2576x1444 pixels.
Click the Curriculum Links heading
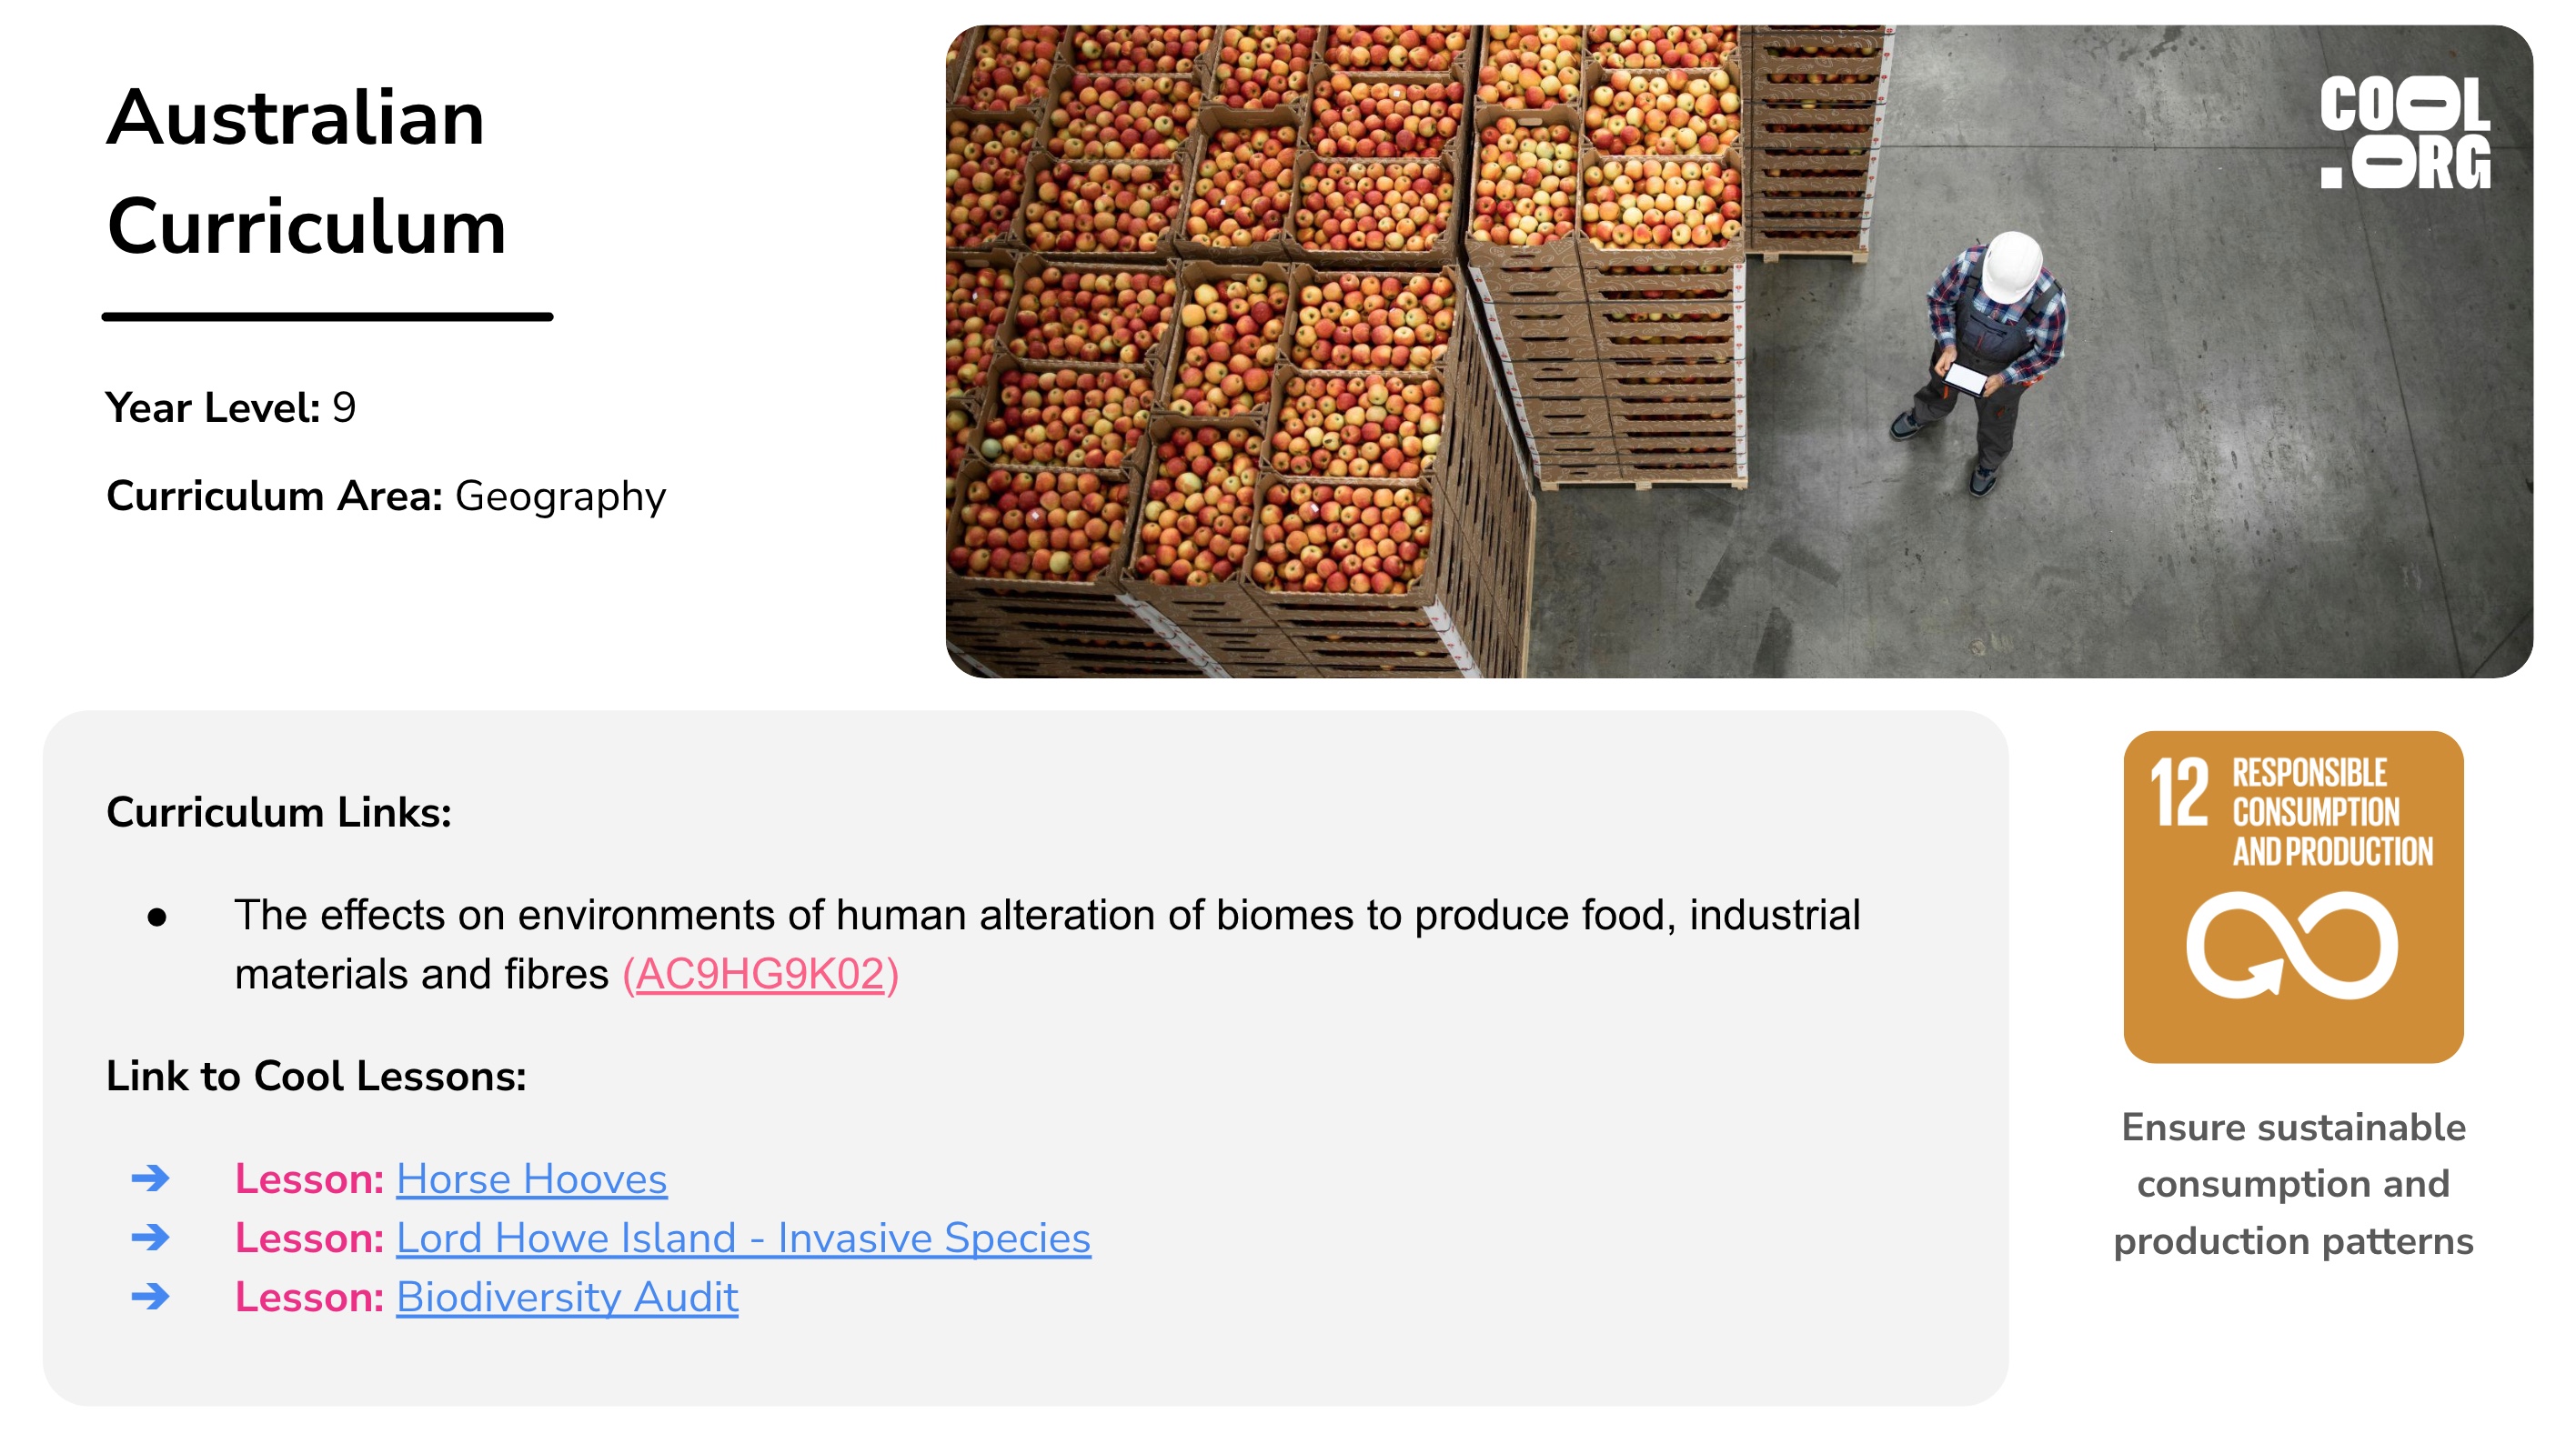(279, 812)
